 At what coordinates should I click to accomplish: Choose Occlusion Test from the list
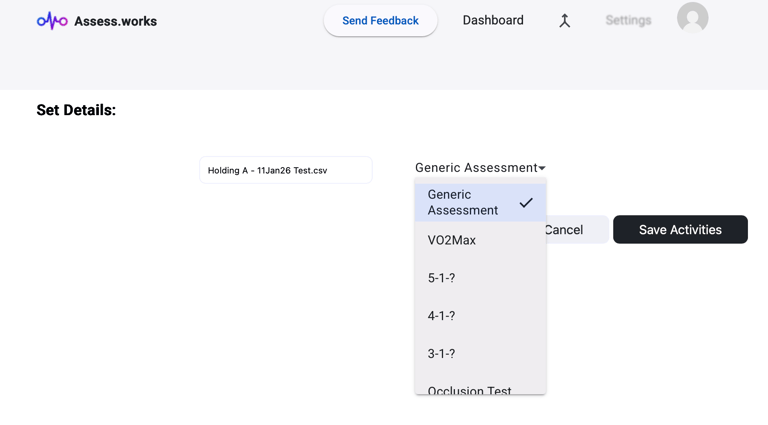click(470, 389)
